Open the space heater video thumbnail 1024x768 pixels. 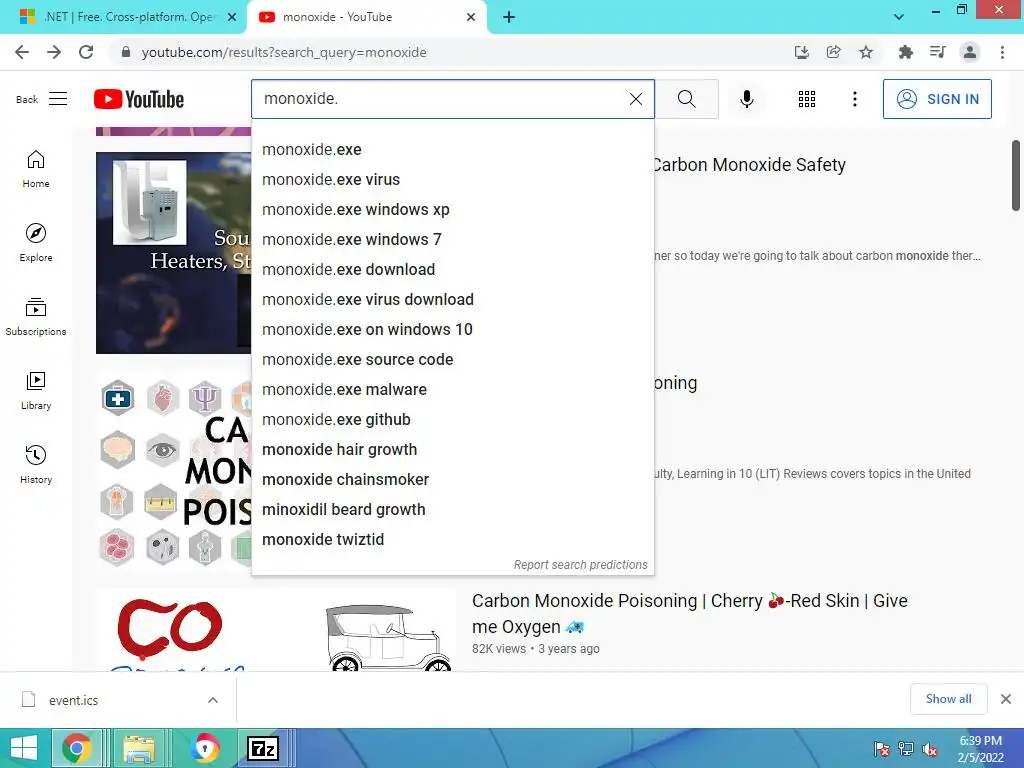coord(173,253)
